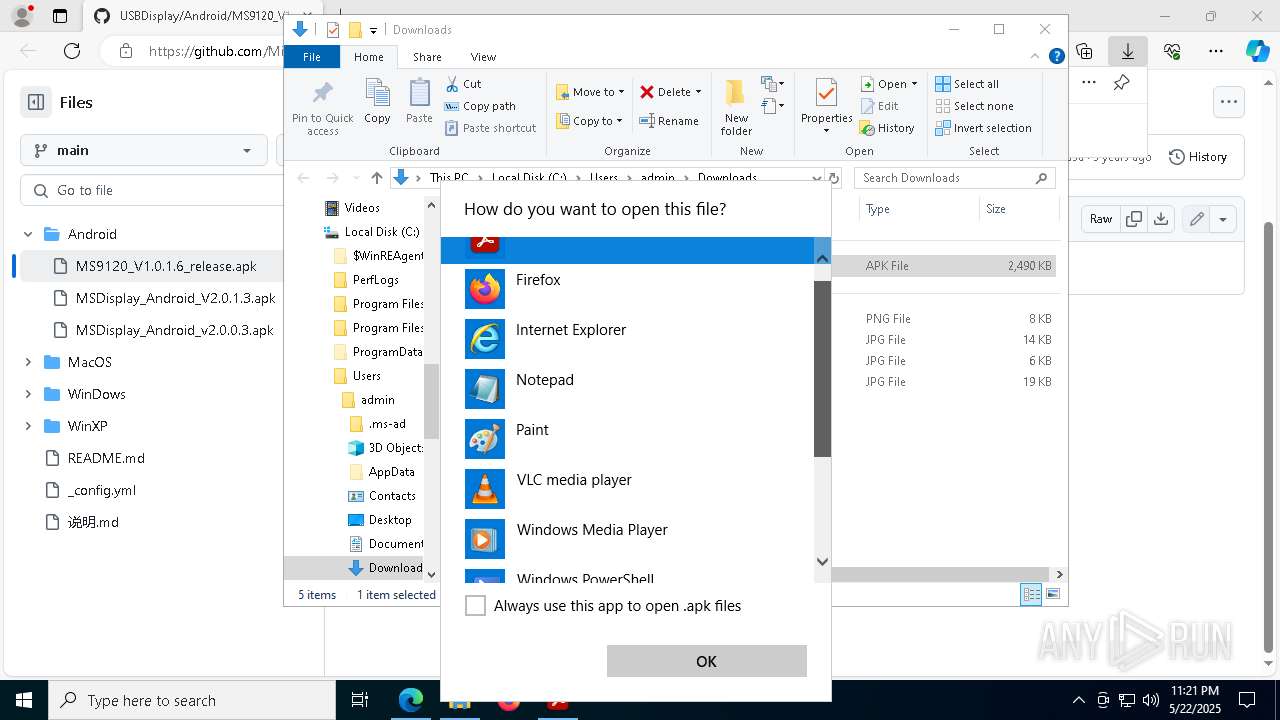
Task: Switch to the Share ribbon tab
Action: tap(427, 57)
